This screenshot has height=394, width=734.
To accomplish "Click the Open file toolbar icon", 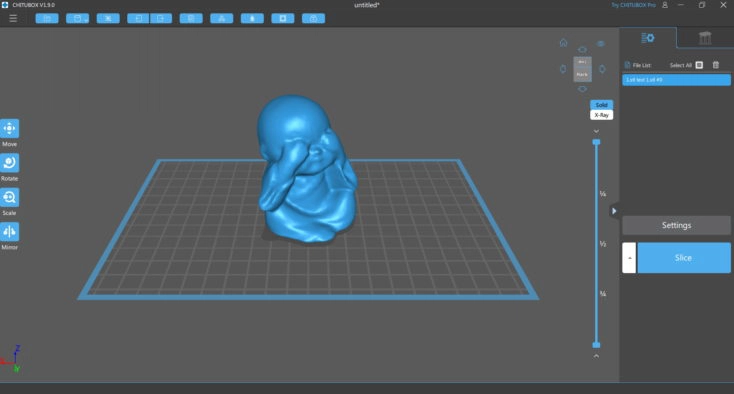I will click(47, 18).
